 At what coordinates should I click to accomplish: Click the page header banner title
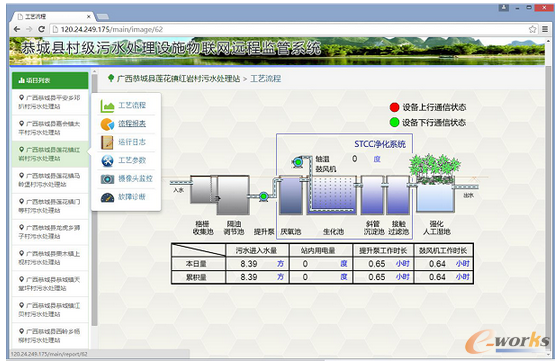171,48
